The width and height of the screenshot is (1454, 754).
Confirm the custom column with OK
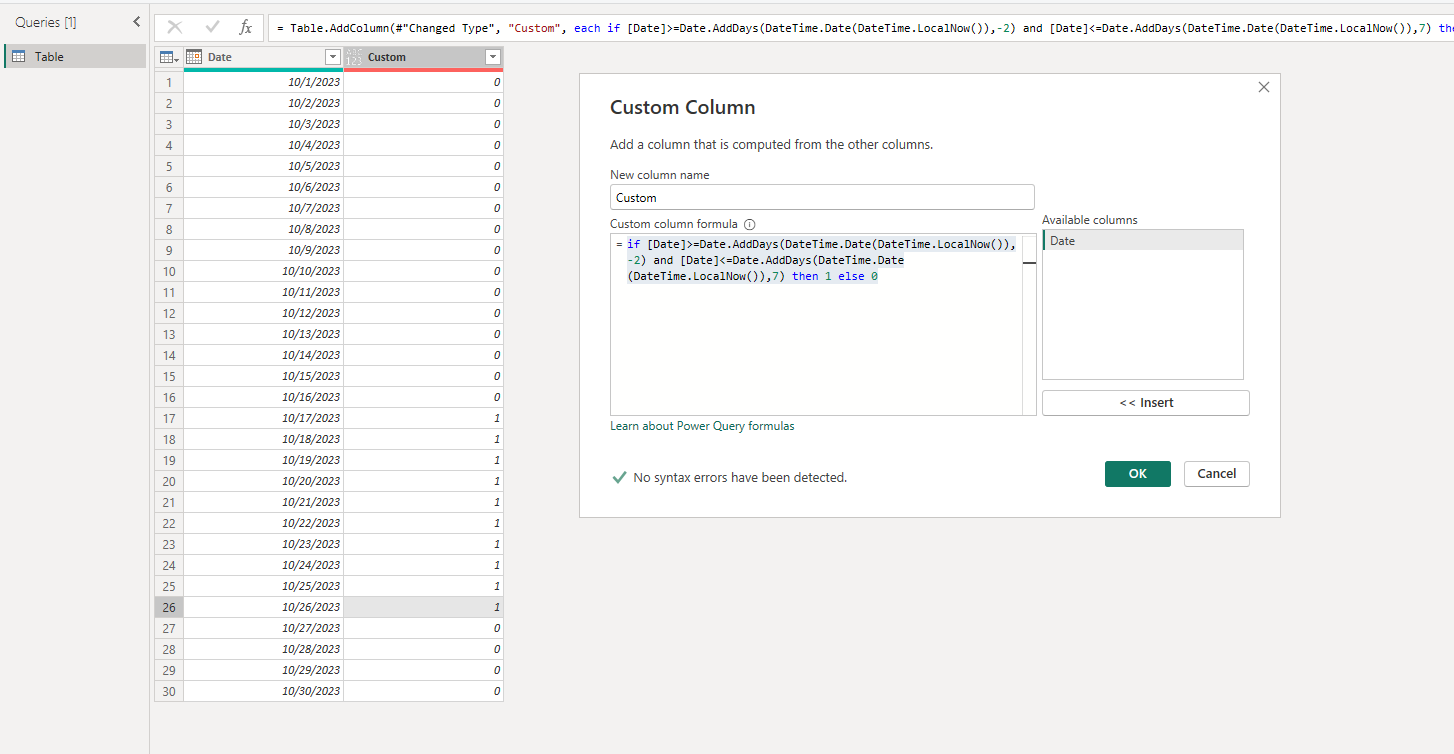(1138, 474)
